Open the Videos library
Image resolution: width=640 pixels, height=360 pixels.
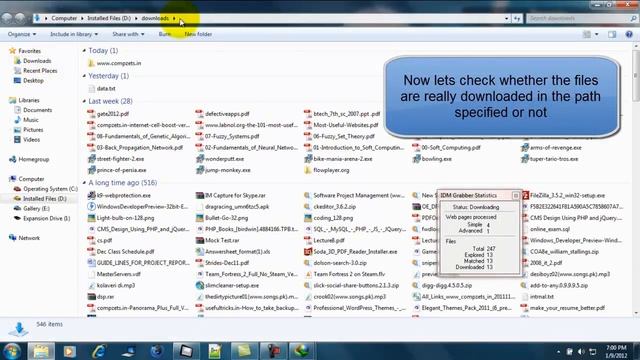27,139
